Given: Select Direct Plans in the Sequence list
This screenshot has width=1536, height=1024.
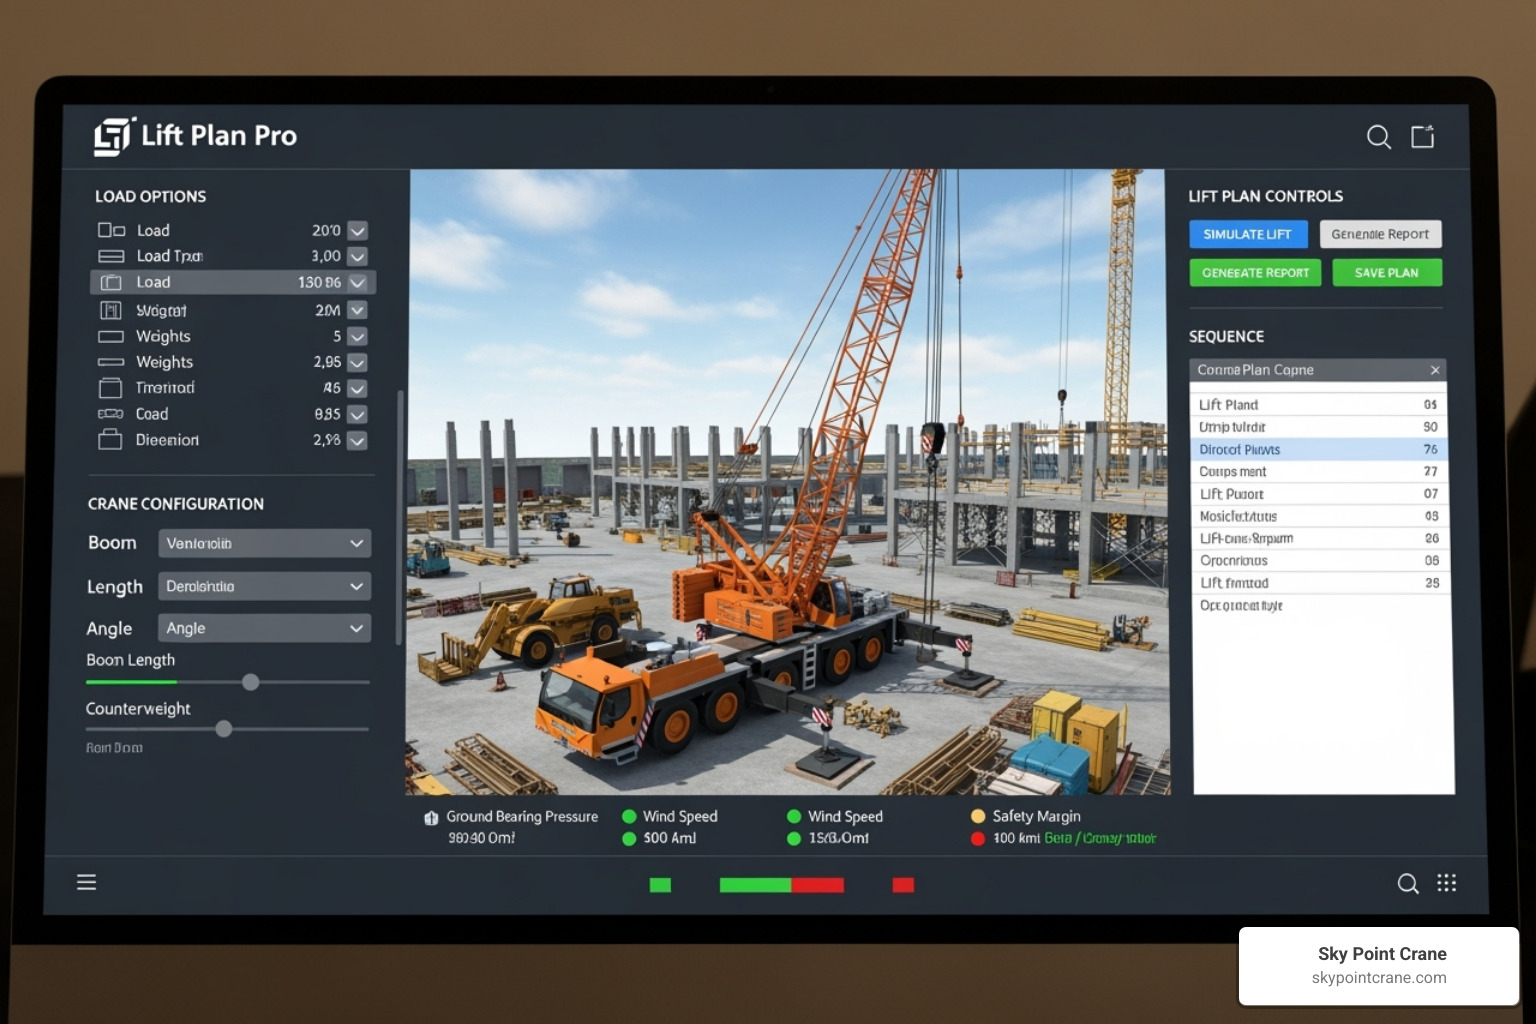Looking at the screenshot, I should [x=1300, y=449].
